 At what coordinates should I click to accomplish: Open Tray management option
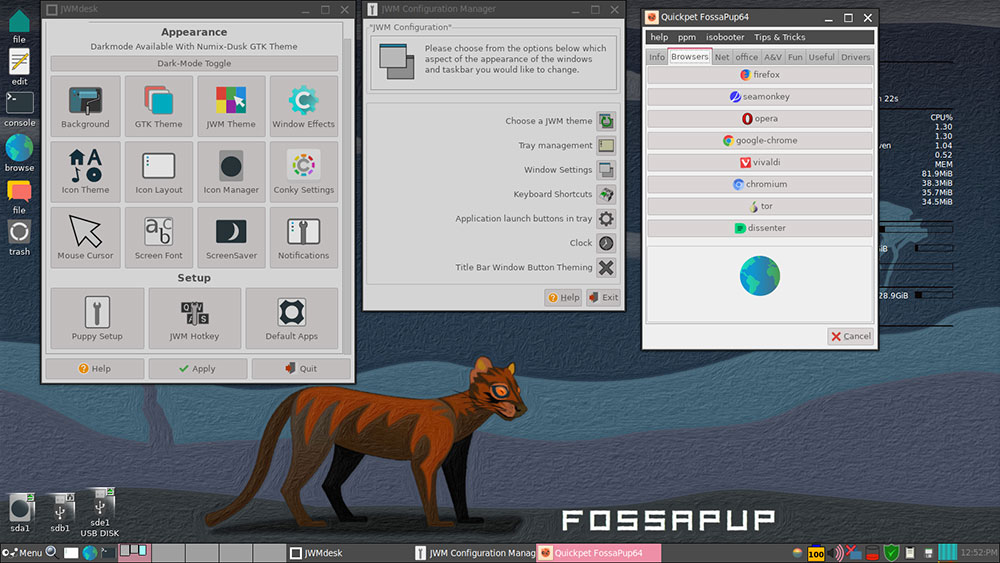[606, 145]
